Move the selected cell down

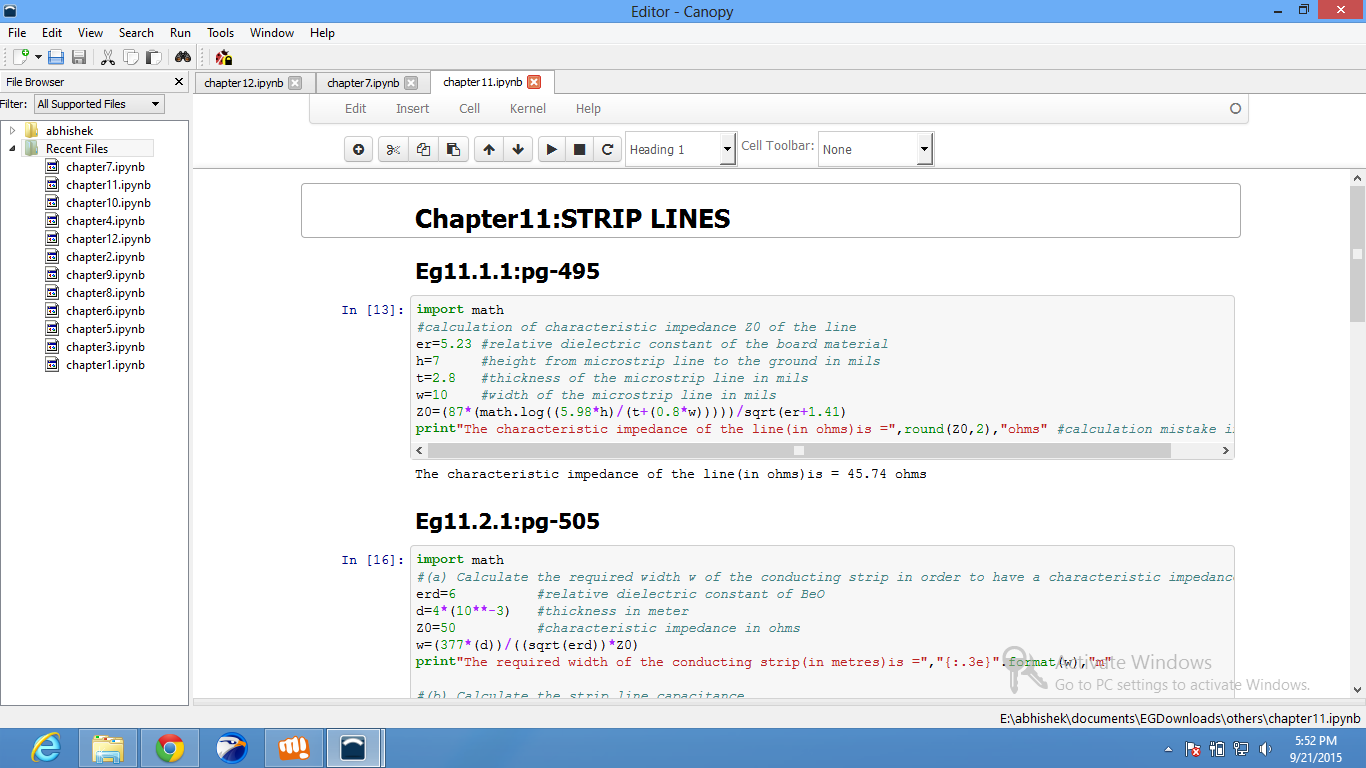coord(517,150)
